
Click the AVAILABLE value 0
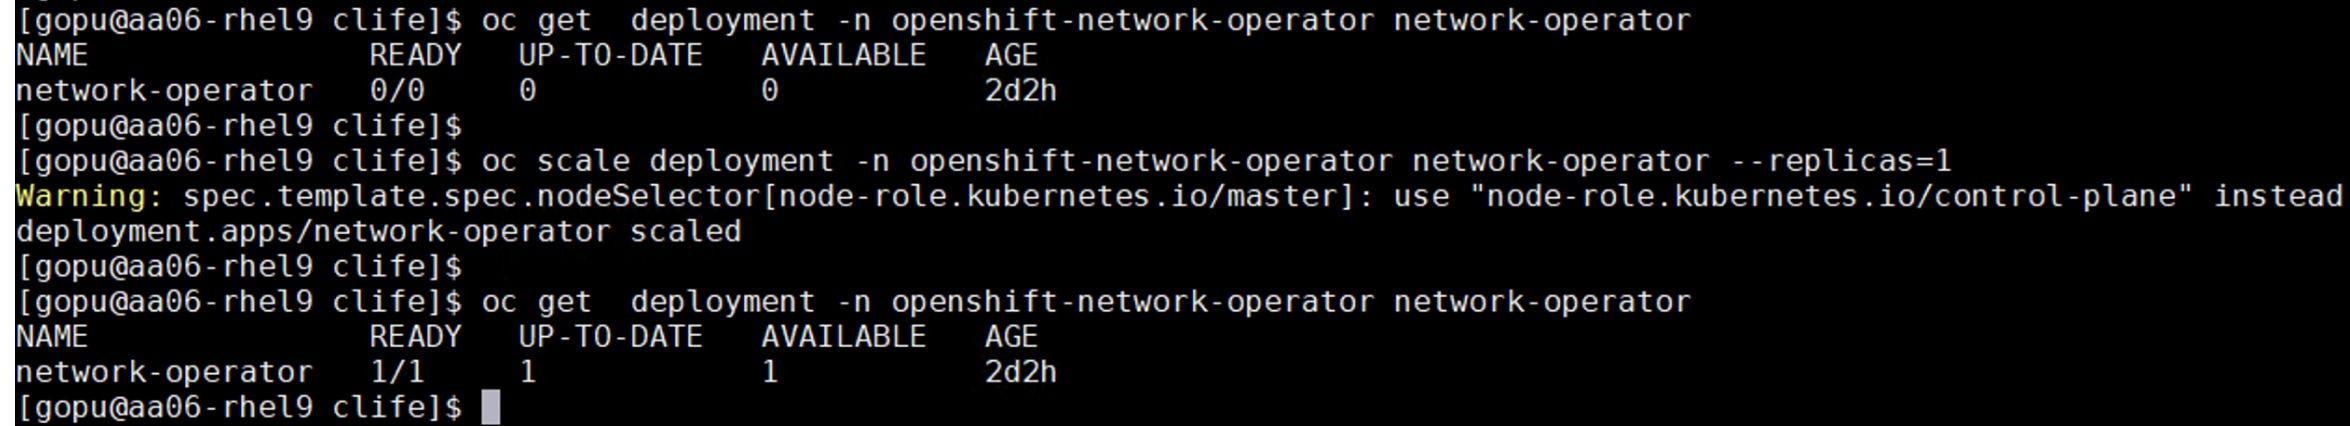point(769,91)
